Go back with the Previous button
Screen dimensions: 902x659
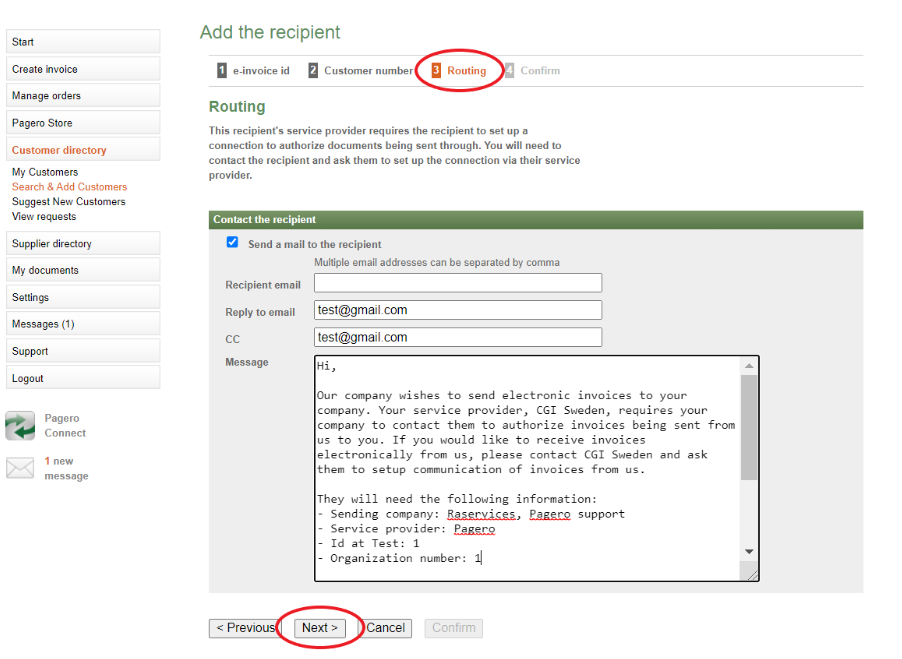click(245, 628)
